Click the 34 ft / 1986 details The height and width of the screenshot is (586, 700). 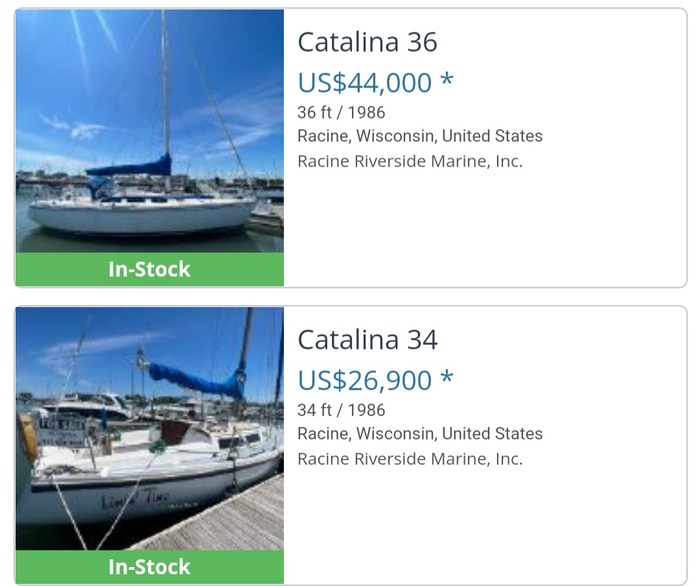341,410
